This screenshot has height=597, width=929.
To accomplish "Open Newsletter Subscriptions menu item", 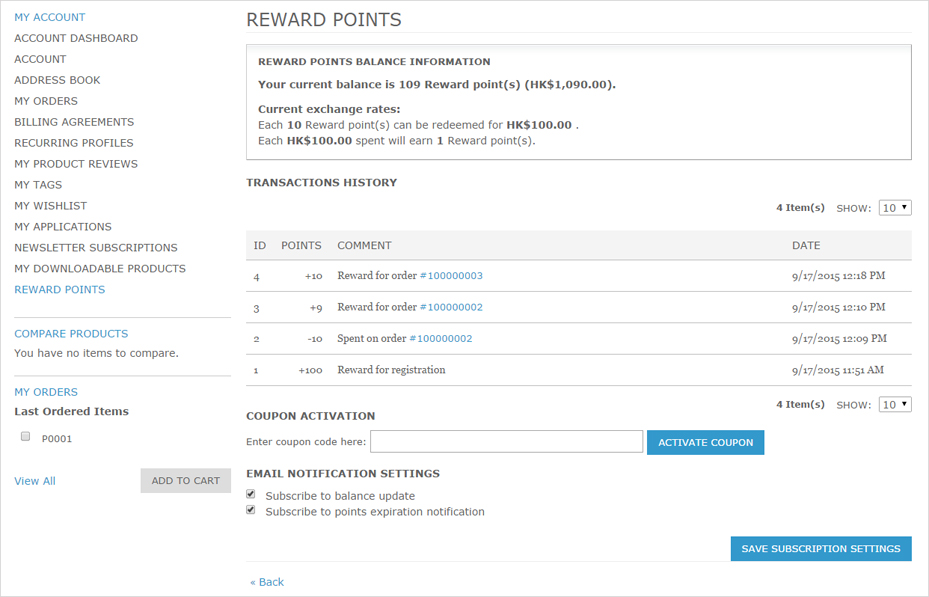I will (95, 248).
